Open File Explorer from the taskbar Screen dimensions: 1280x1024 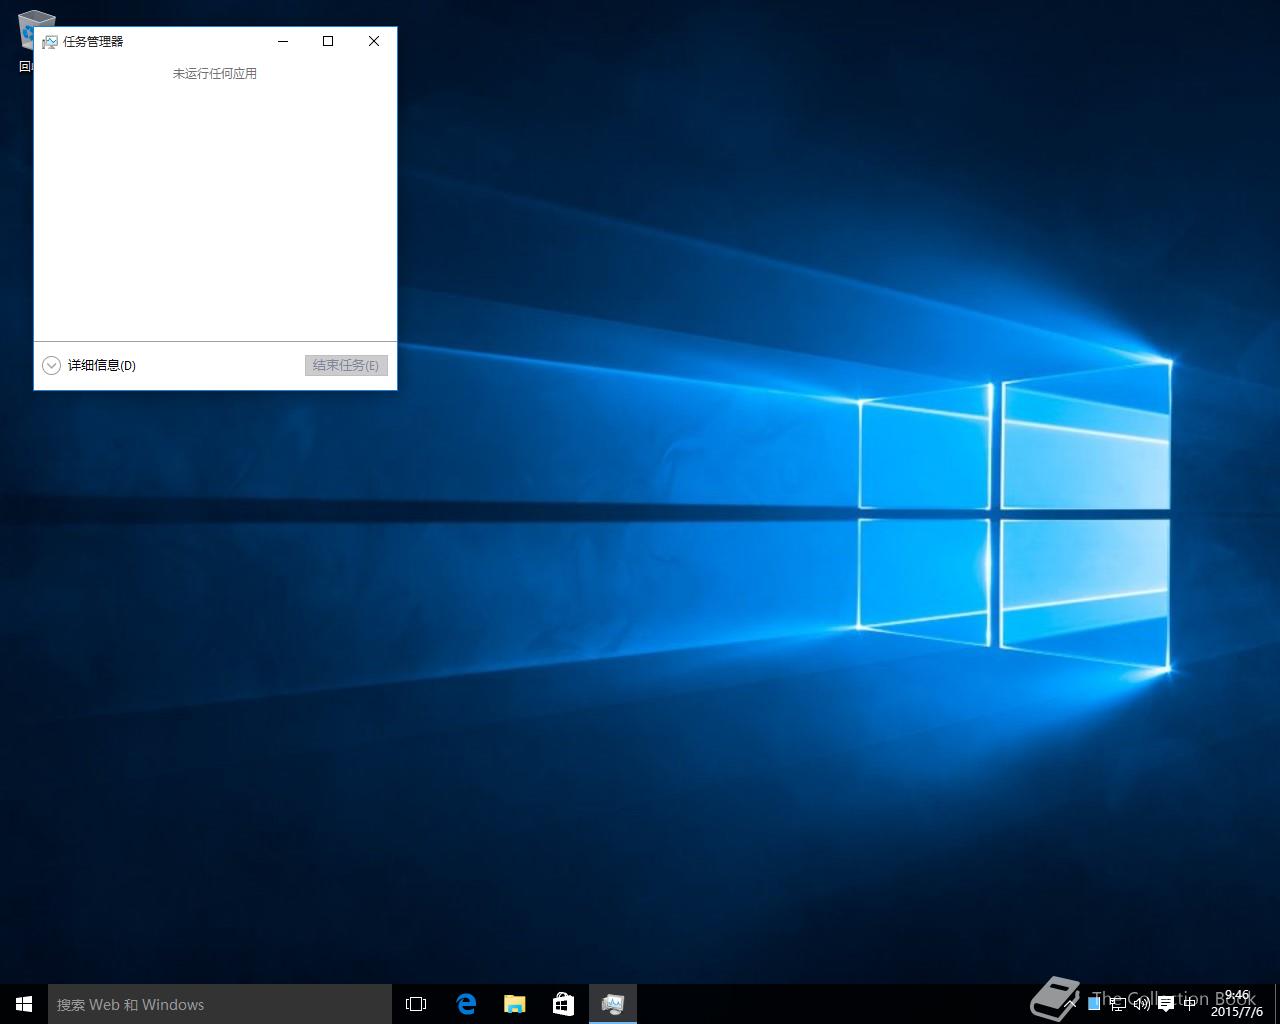[514, 1004]
